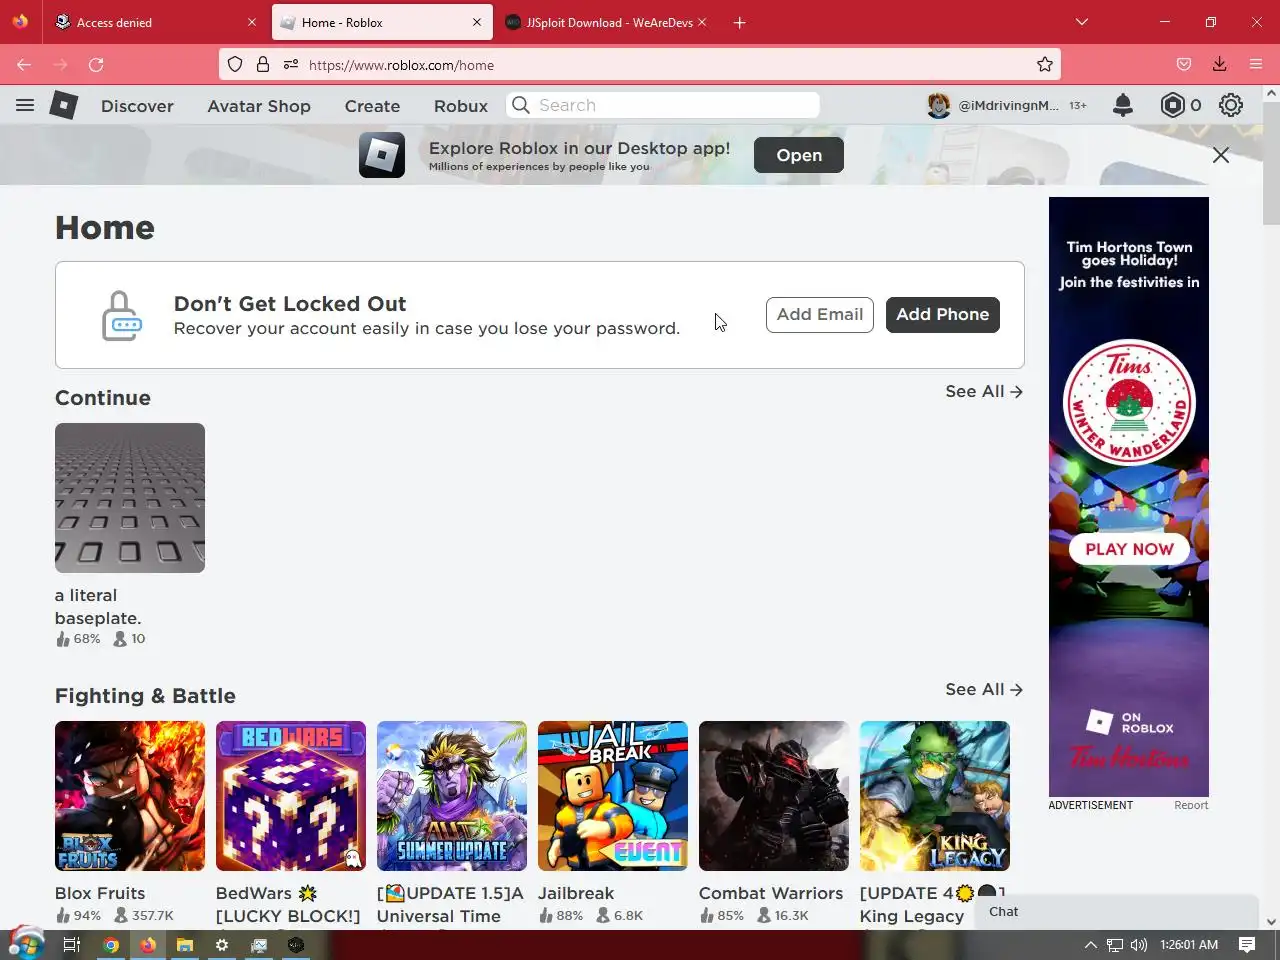Click Open desktop app button
This screenshot has height=960, width=1280.
799,155
